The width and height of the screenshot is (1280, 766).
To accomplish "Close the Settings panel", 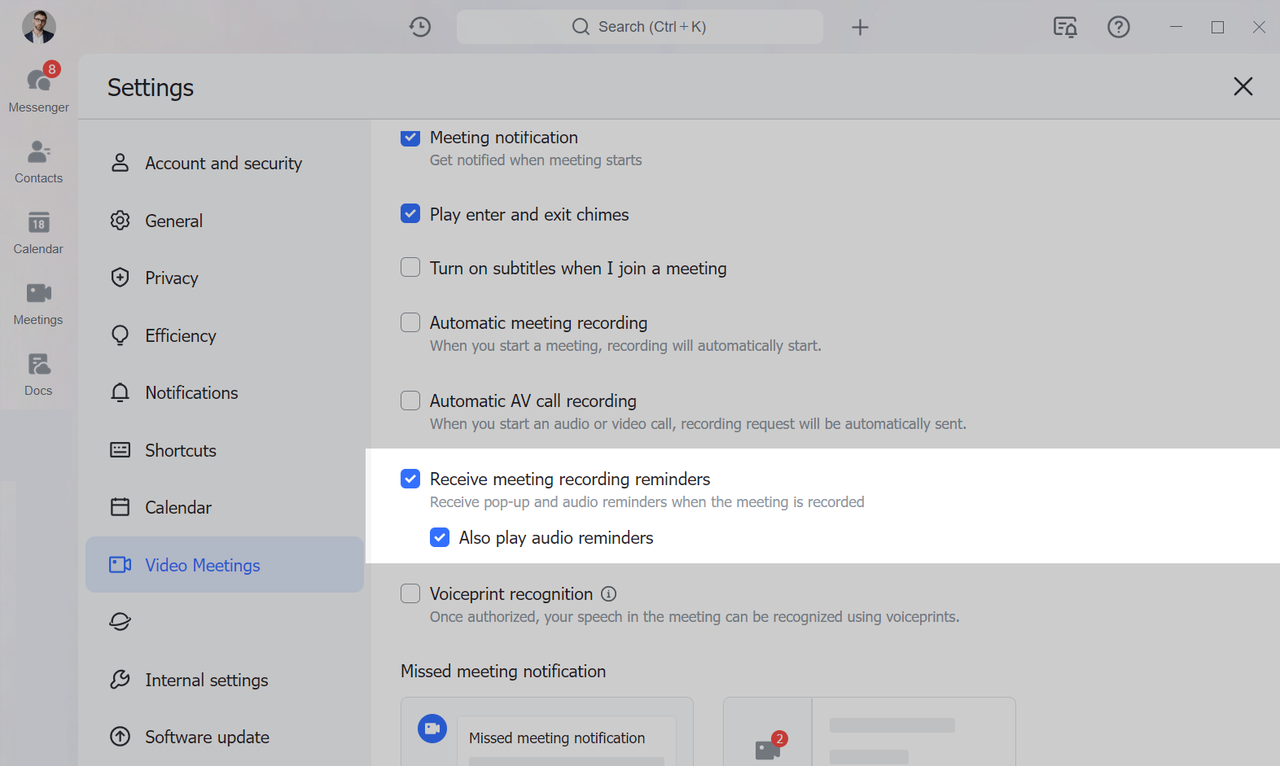I will (x=1243, y=87).
